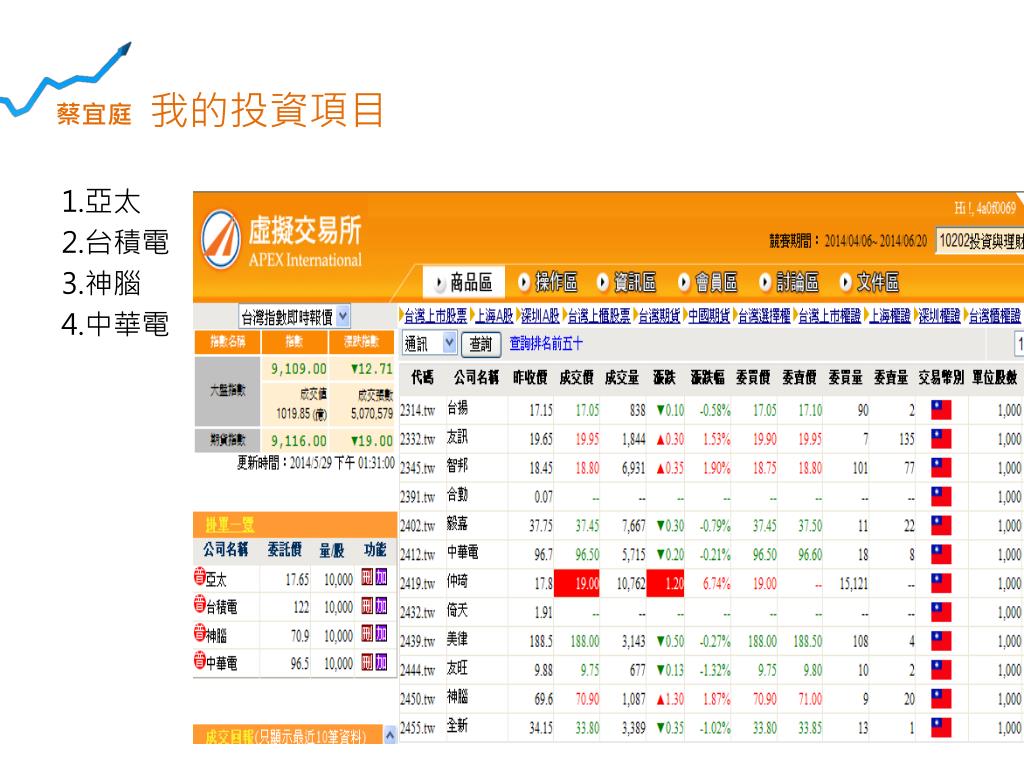Click the 成交量 column header

coord(622,377)
